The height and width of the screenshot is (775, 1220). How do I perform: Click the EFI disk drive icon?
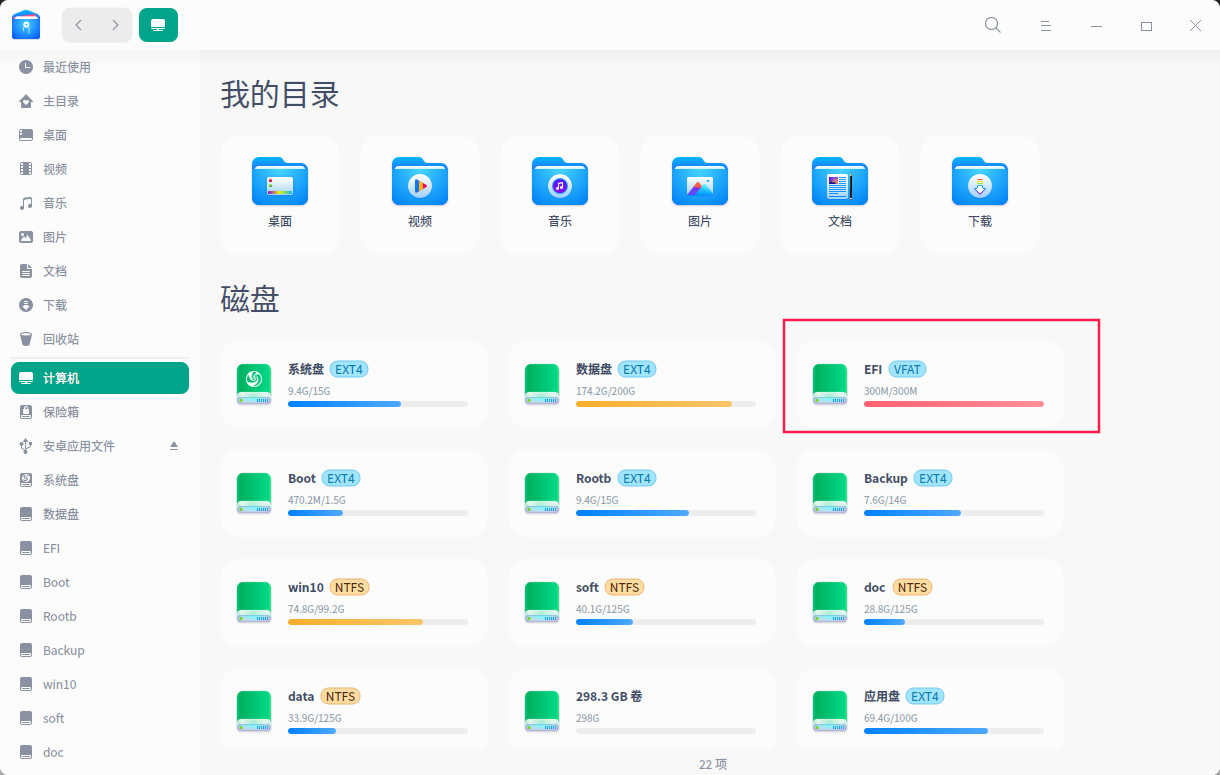pyautogui.click(x=830, y=385)
